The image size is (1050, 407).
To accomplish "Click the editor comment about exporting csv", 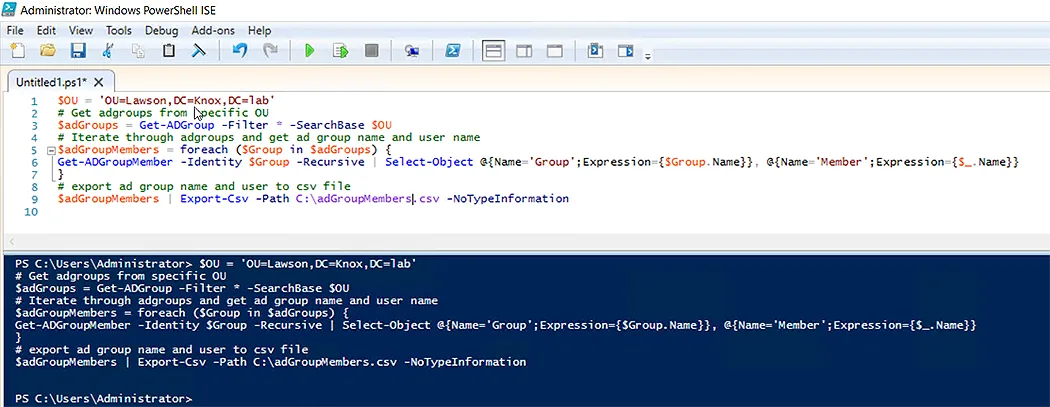I will [x=204, y=186].
